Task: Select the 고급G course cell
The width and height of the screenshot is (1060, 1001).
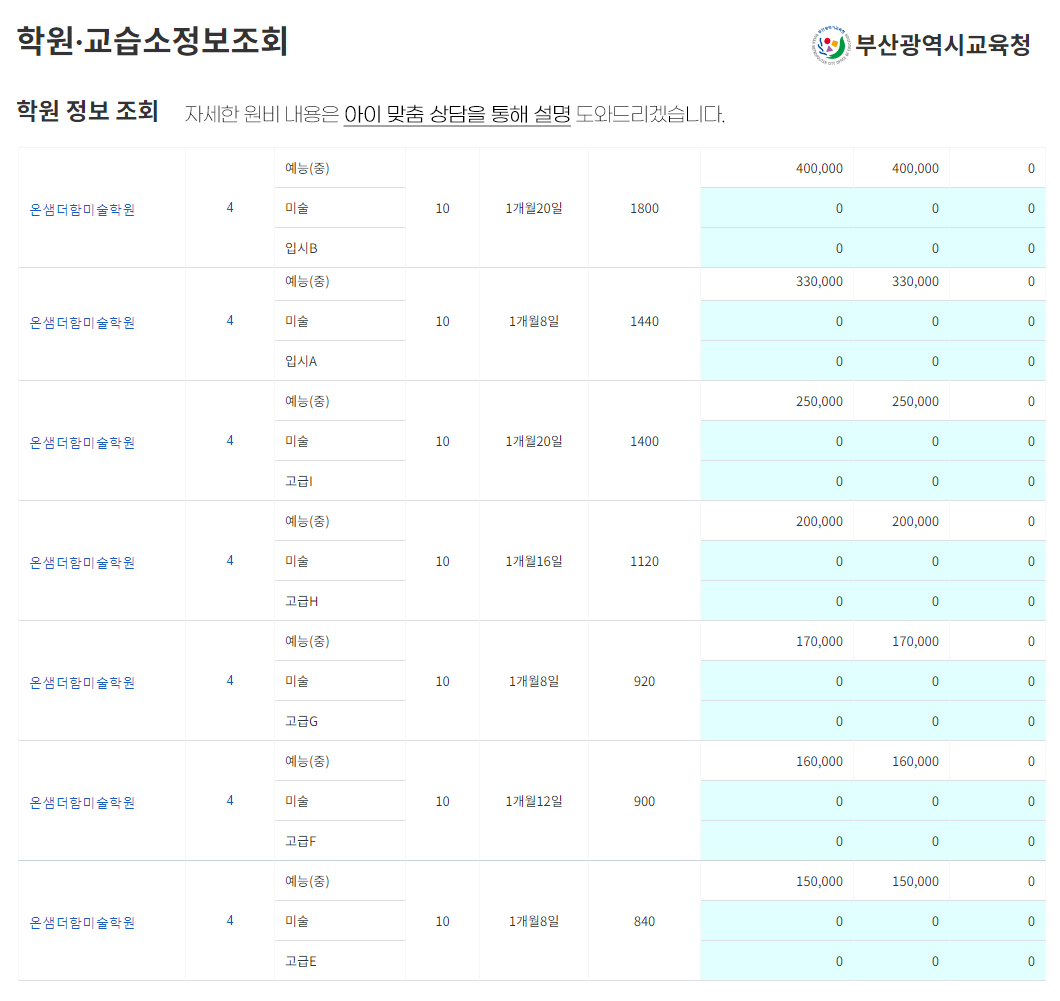Action: [301, 721]
